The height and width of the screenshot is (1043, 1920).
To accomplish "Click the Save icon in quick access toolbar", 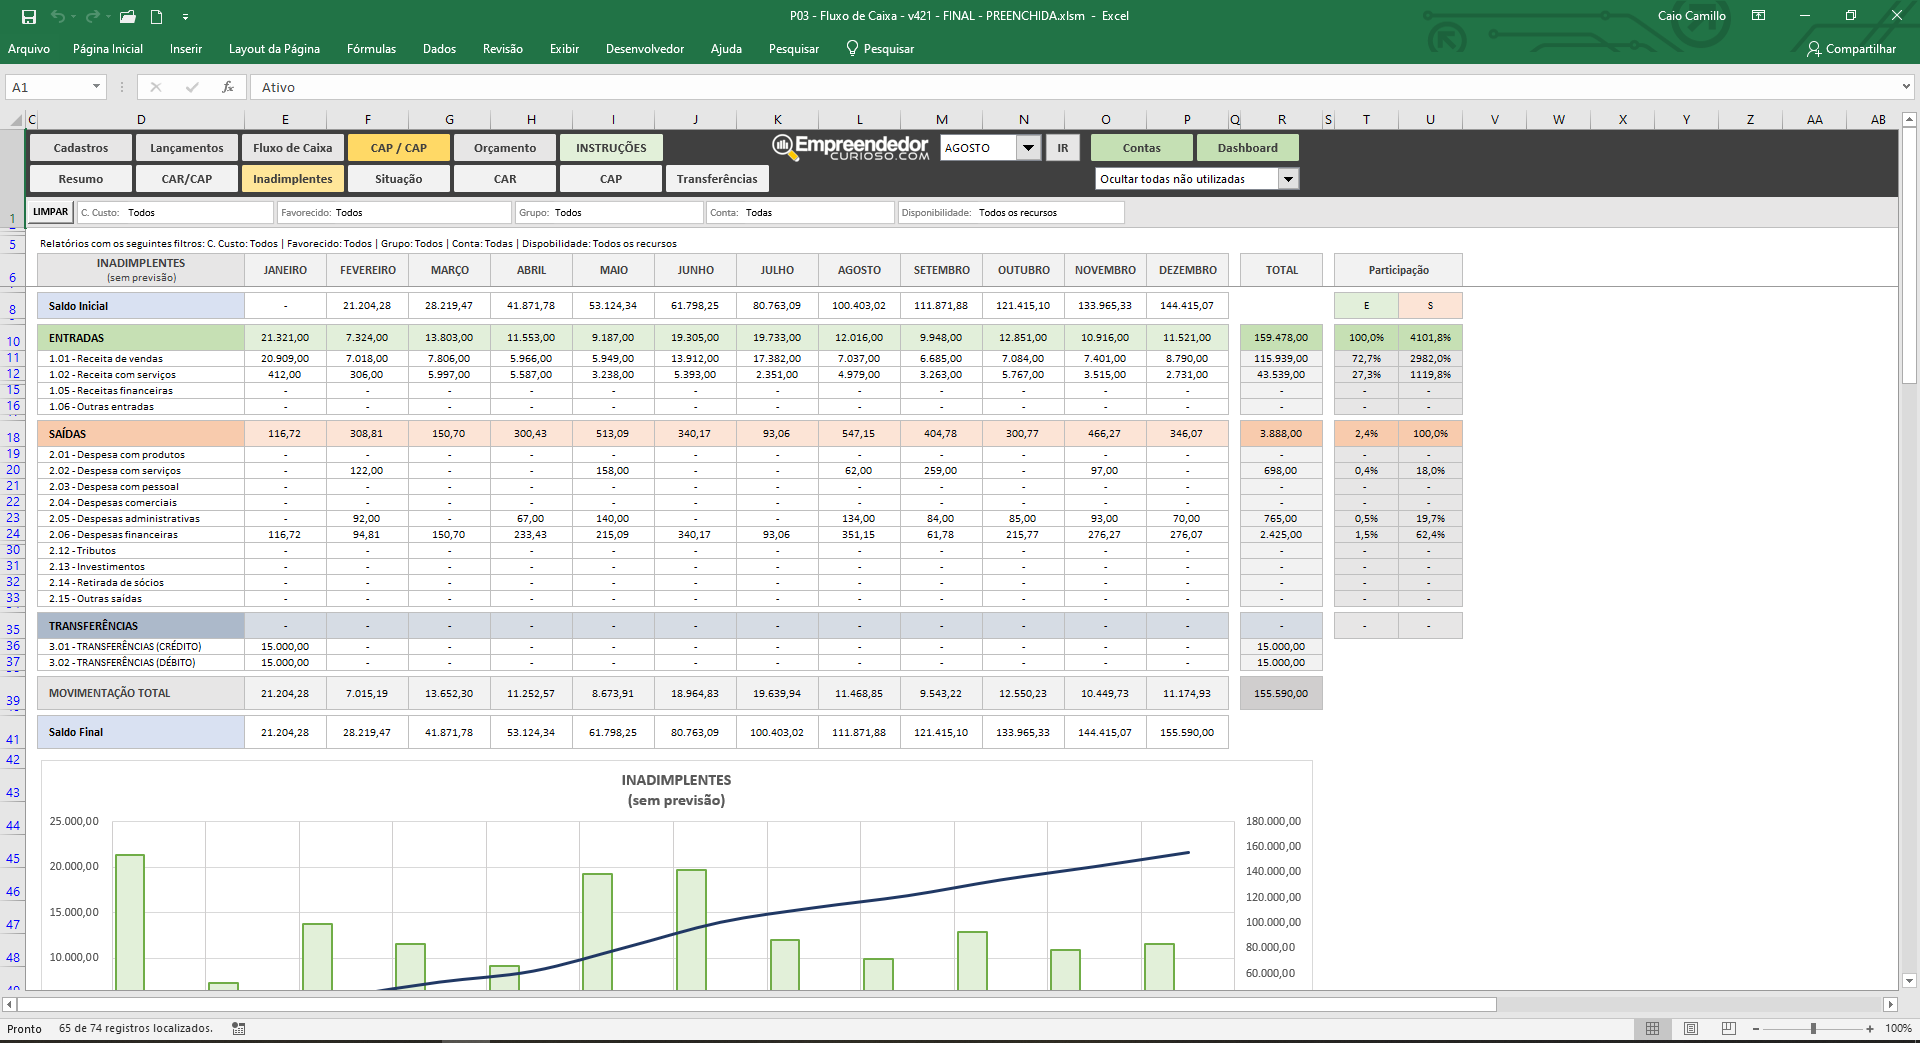I will [29, 16].
